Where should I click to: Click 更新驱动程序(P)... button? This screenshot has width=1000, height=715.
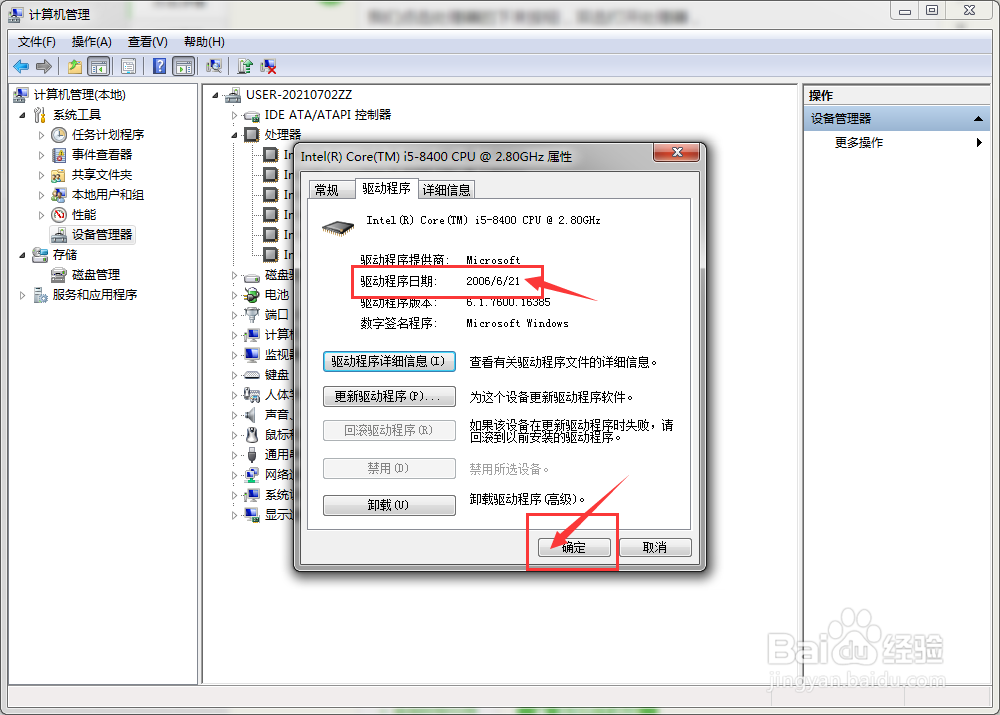pos(389,397)
